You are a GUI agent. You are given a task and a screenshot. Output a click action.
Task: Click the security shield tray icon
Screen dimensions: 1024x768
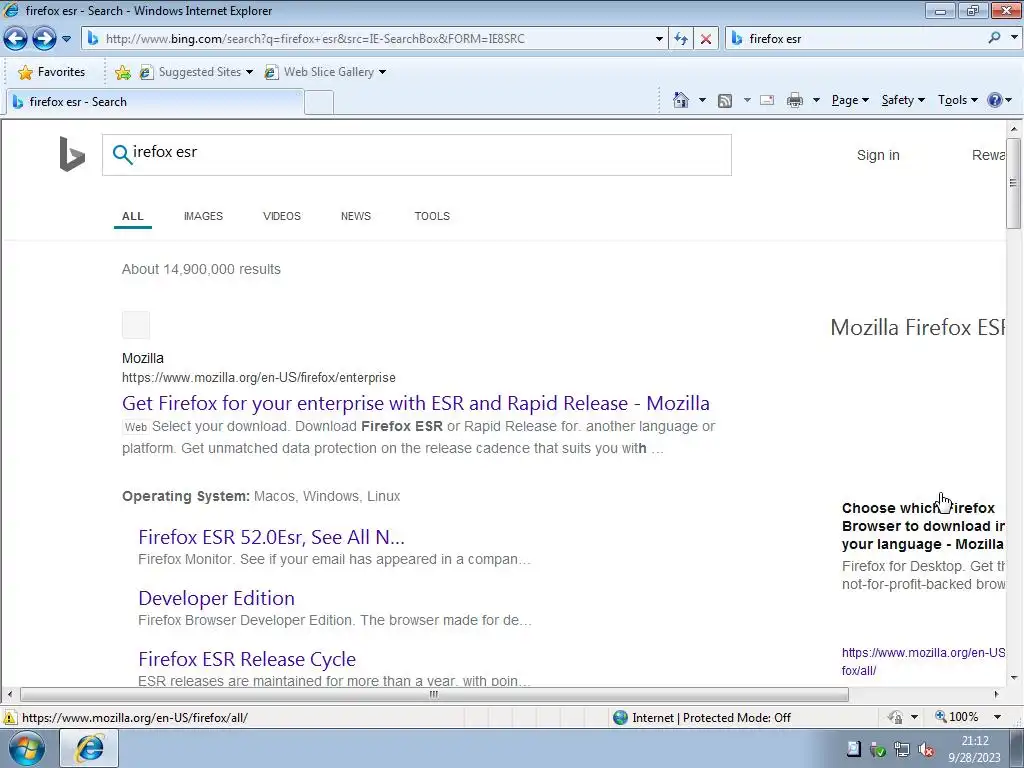[x=878, y=750]
